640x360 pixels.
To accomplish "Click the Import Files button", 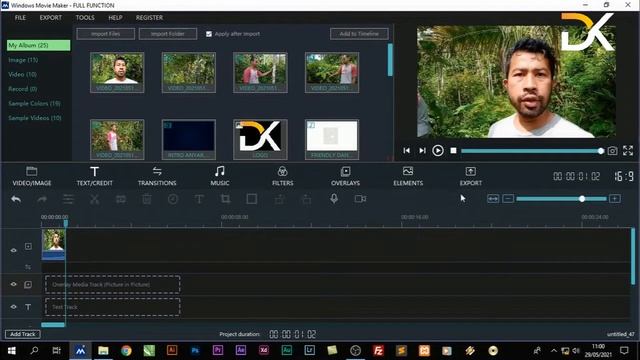I will click(106, 34).
